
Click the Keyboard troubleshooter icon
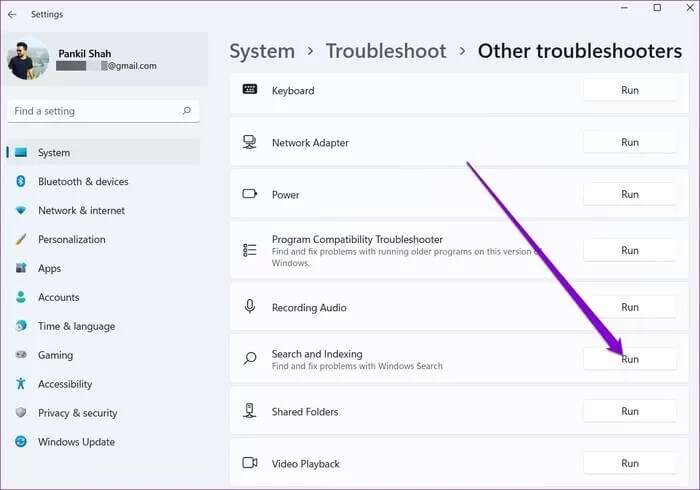(x=250, y=89)
